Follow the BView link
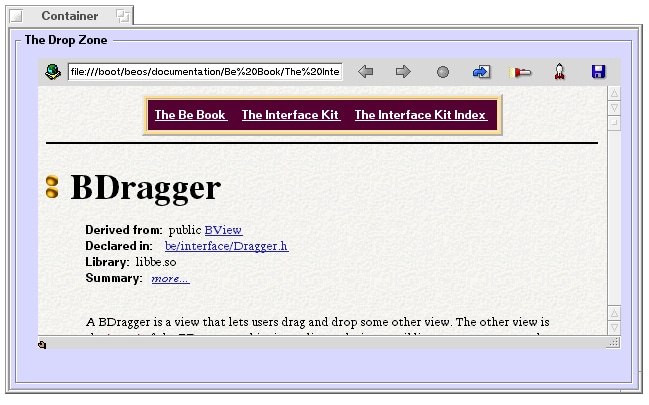This screenshot has height=405, width=649. [224, 230]
